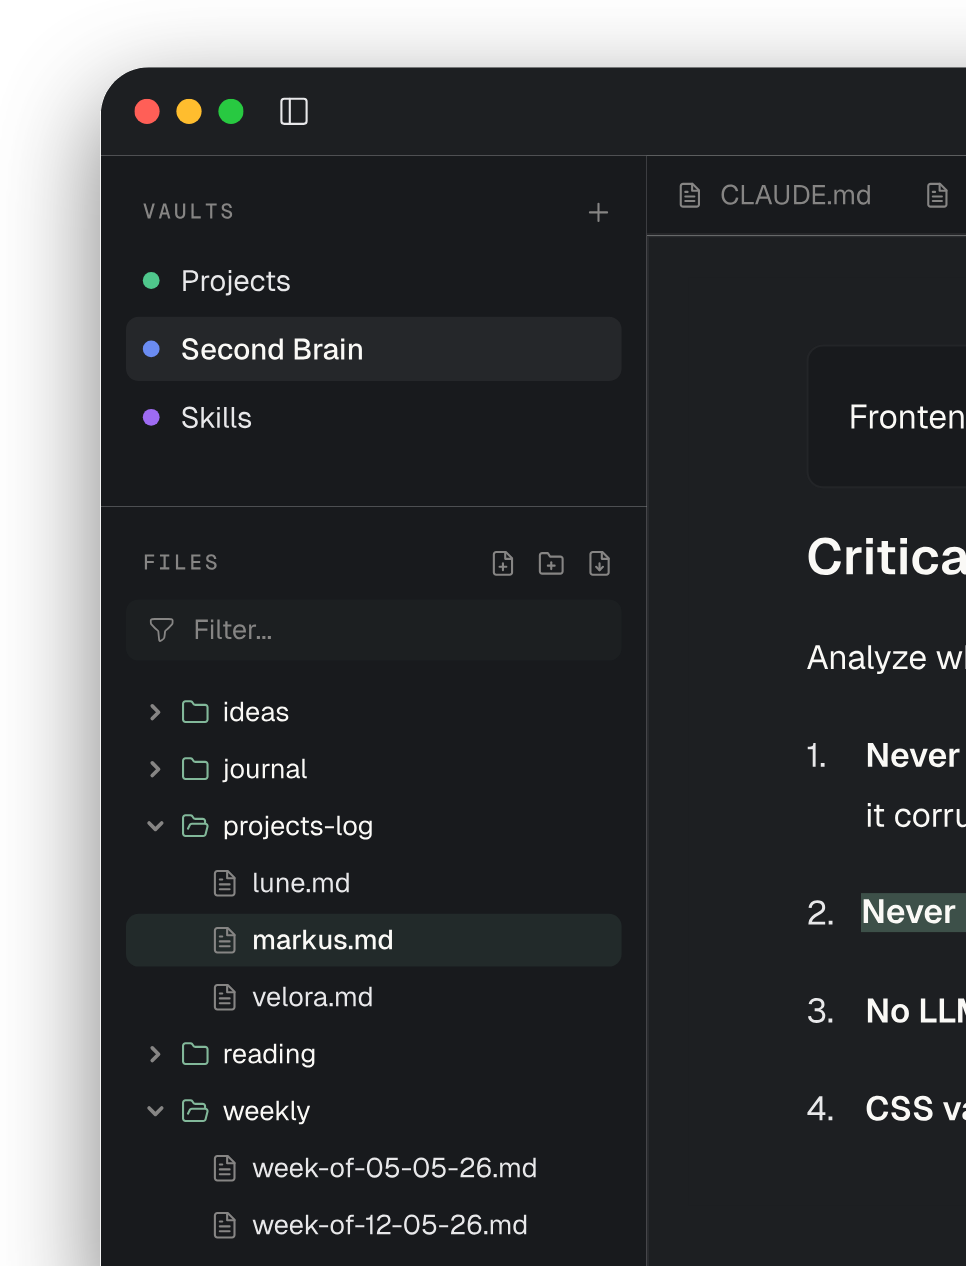Open the second document tab icon
Image resolution: width=966 pixels, height=1266 pixels.
pos(937,195)
